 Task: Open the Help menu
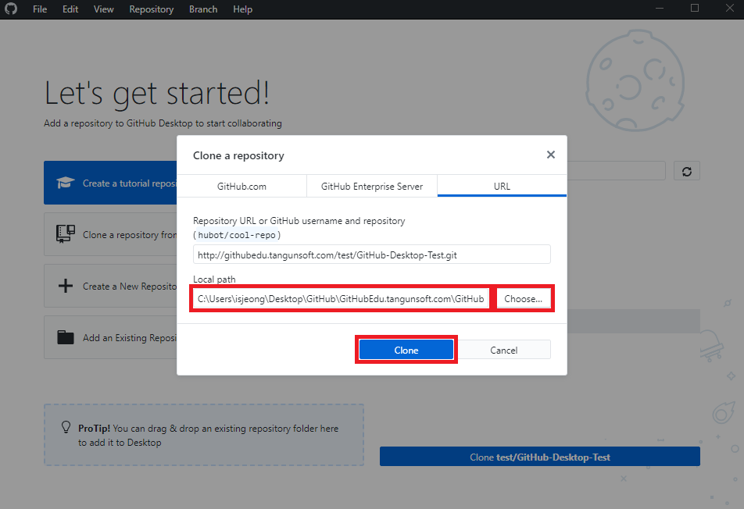coord(242,9)
